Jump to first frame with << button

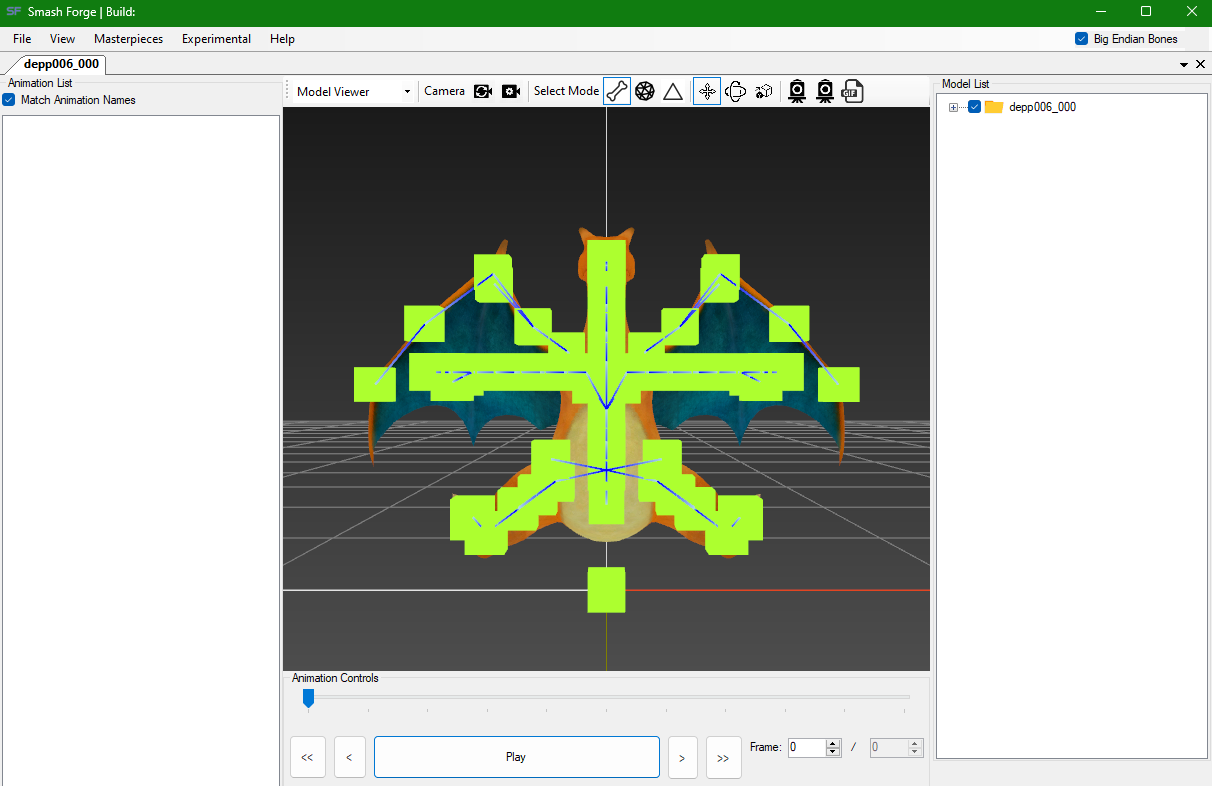tap(308, 757)
